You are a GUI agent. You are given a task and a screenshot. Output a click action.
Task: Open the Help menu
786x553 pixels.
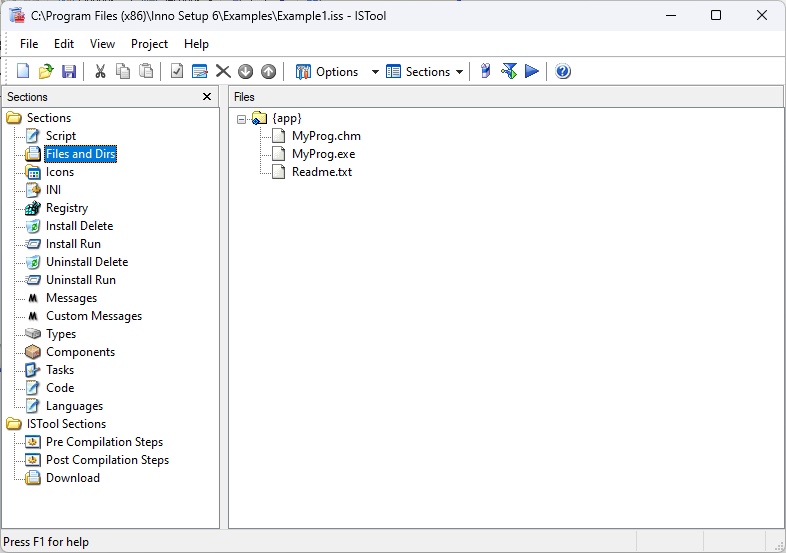(196, 44)
